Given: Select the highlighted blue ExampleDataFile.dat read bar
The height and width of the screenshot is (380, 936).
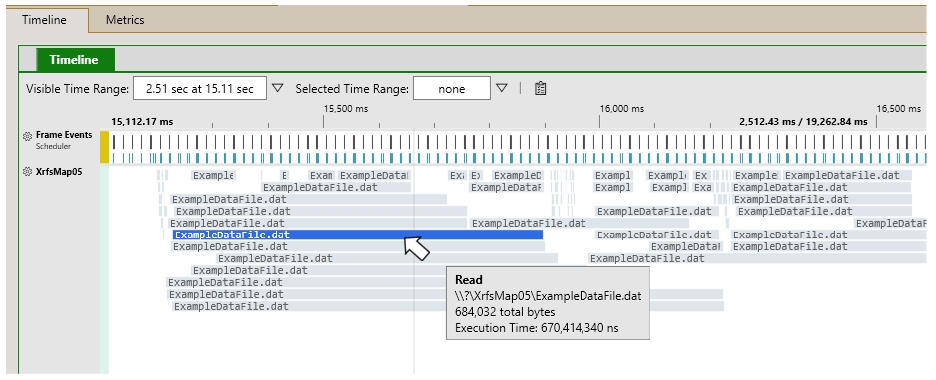Looking at the screenshot, I should tap(358, 234).
